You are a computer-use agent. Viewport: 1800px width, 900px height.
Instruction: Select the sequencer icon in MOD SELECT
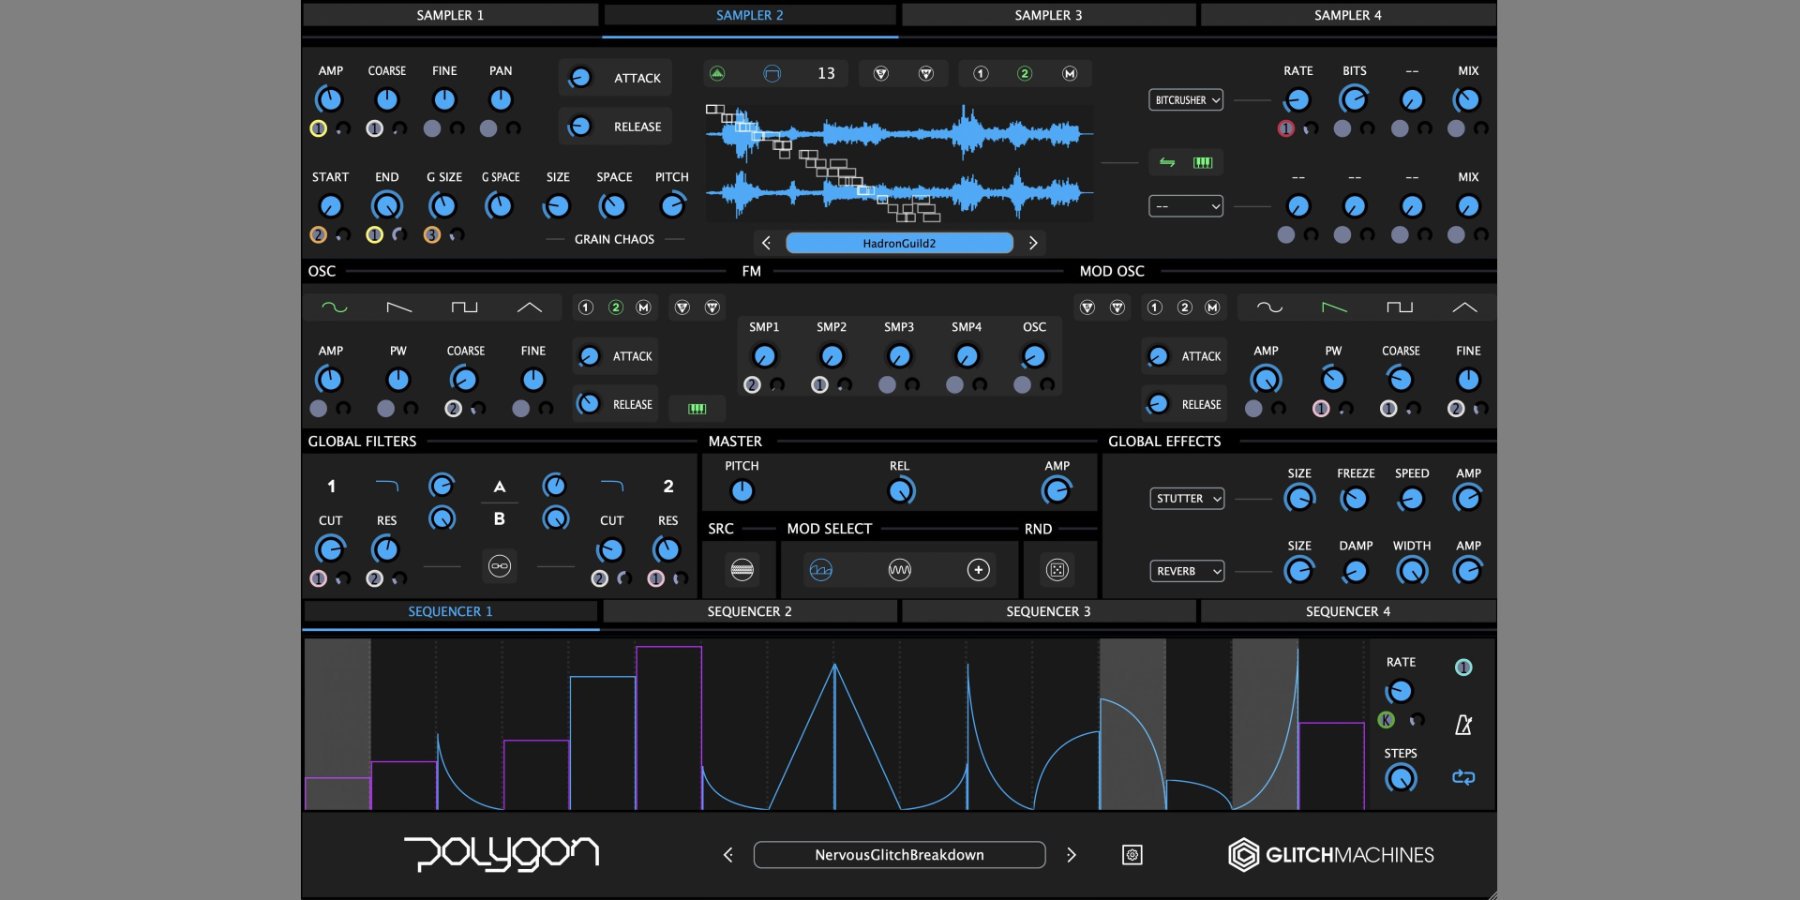[x=821, y=570]
